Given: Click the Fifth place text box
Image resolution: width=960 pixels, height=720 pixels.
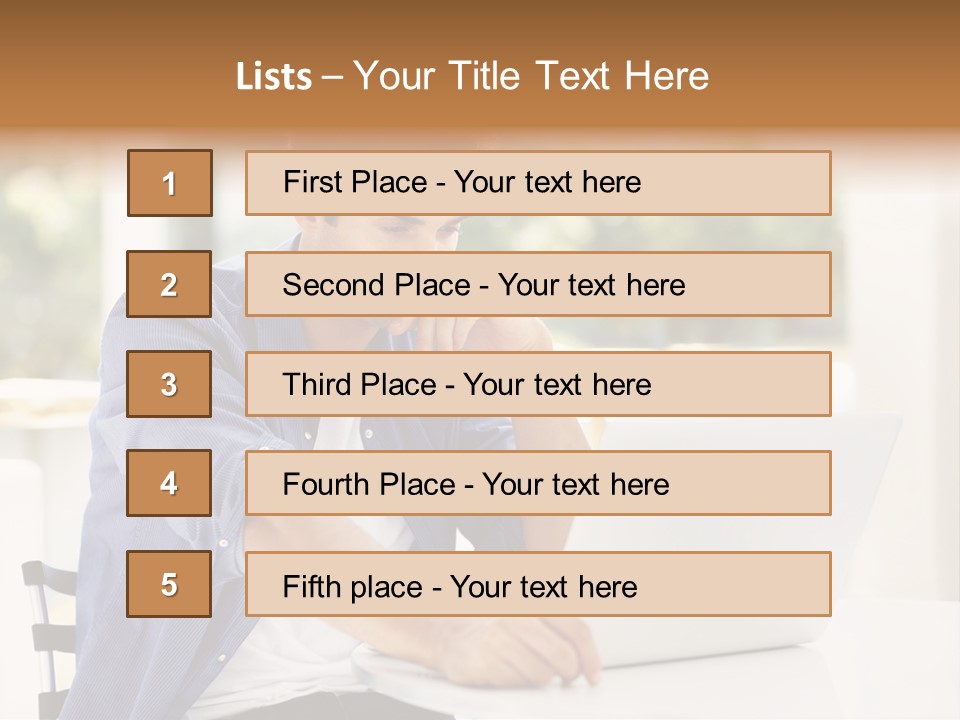Looking at the screenshot, I should point(538,584).
